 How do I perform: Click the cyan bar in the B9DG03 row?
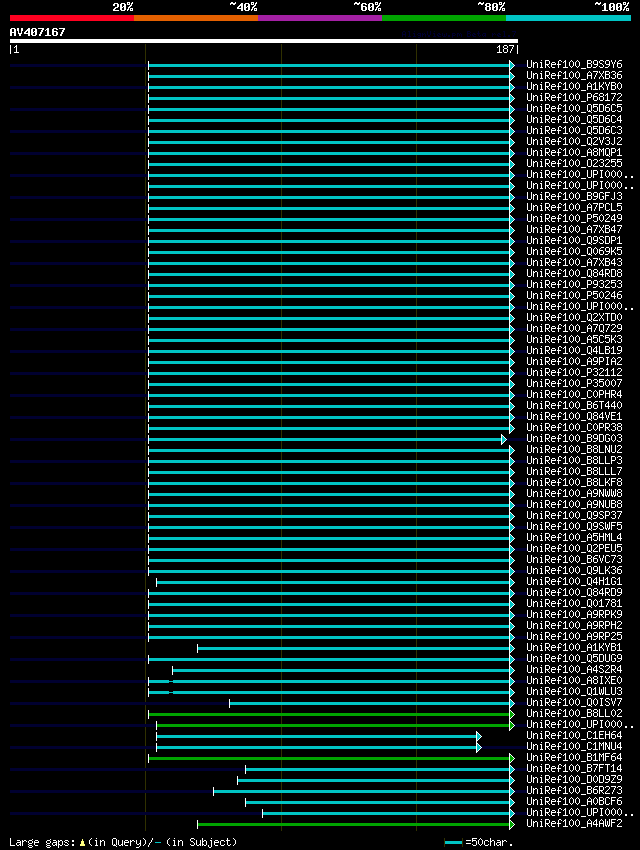click(x=327, y=439)
